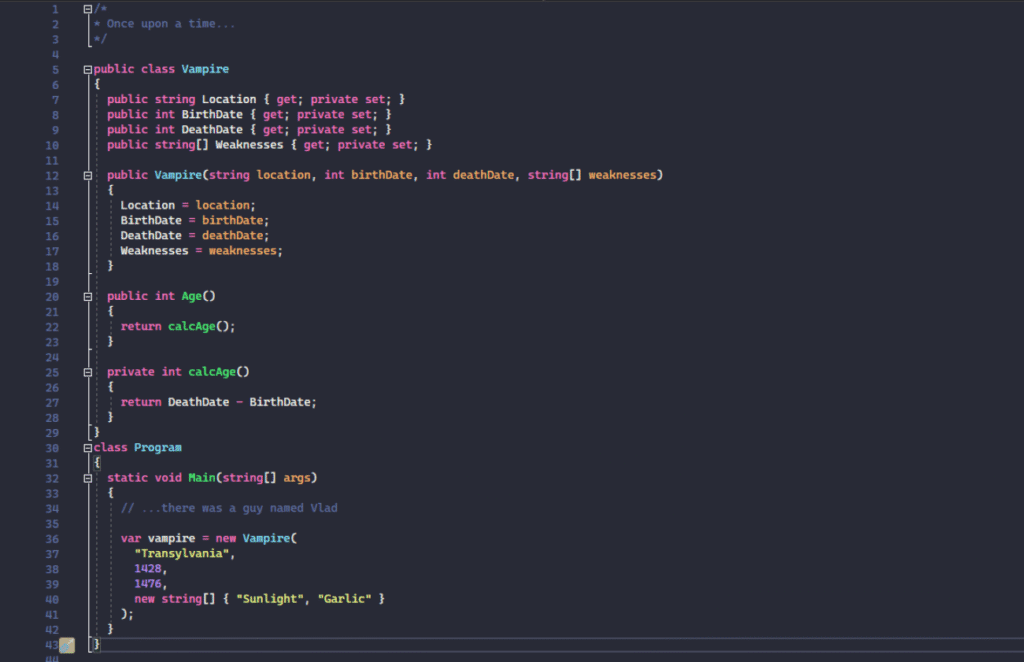Click the Location property name on line 7
The height and width of the screenshot is (662, 1024).
coord(229,99)
